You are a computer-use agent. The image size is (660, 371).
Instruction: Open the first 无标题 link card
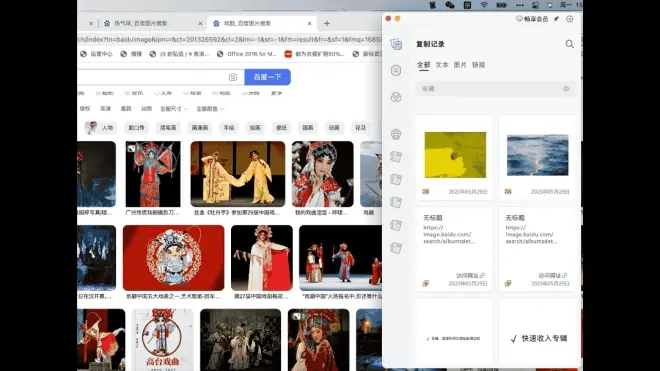coord(455,249)
